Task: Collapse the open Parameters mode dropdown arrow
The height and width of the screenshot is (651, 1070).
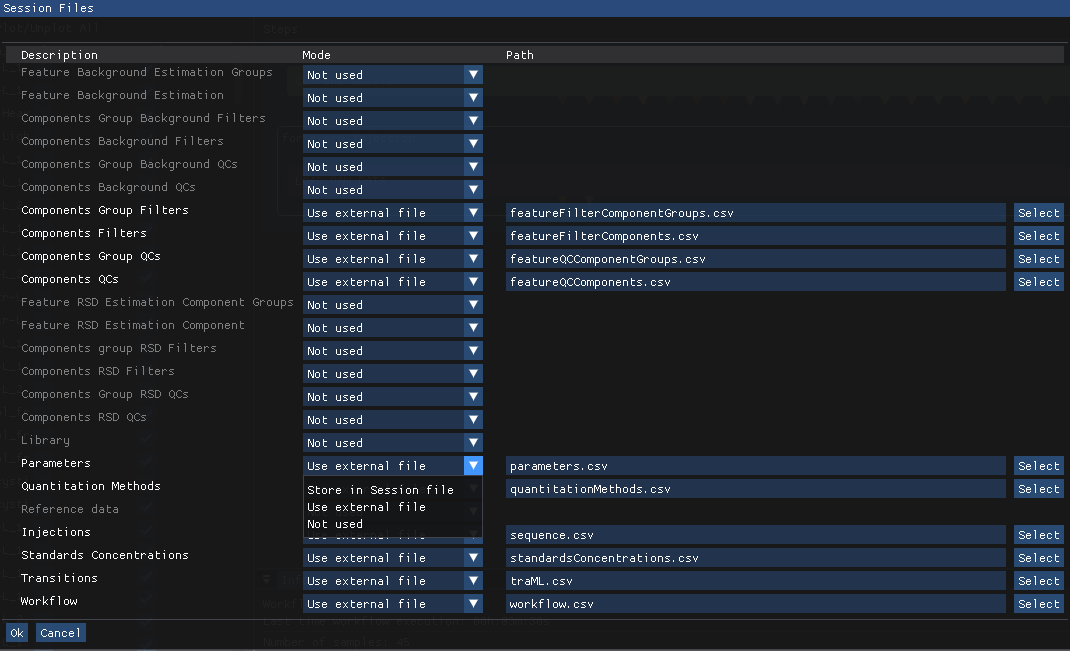Action: click(x=473, y=465)
